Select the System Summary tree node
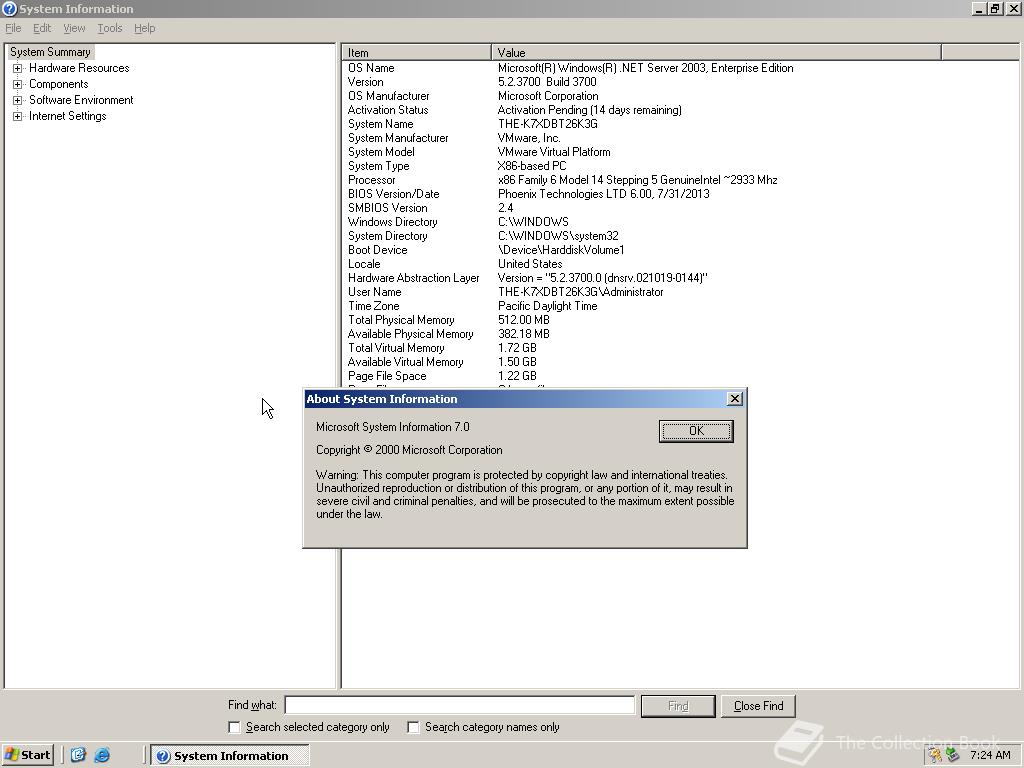The width and height of the screenshot is (1024, 768). point(50,52)
